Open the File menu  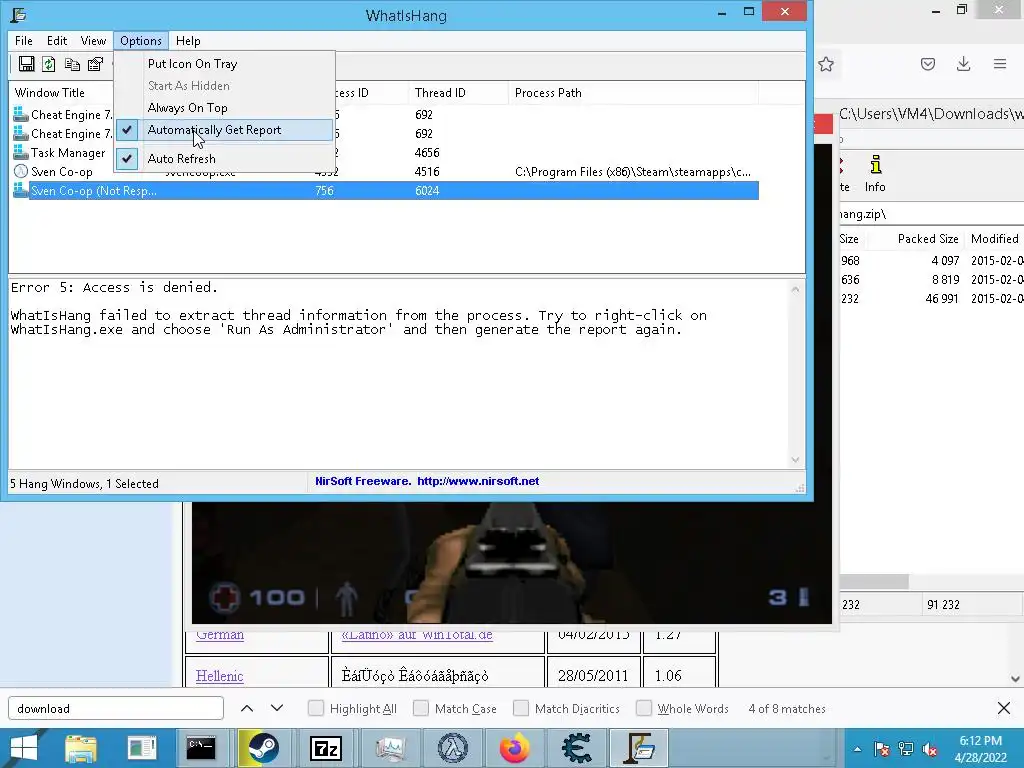[24, 40]
